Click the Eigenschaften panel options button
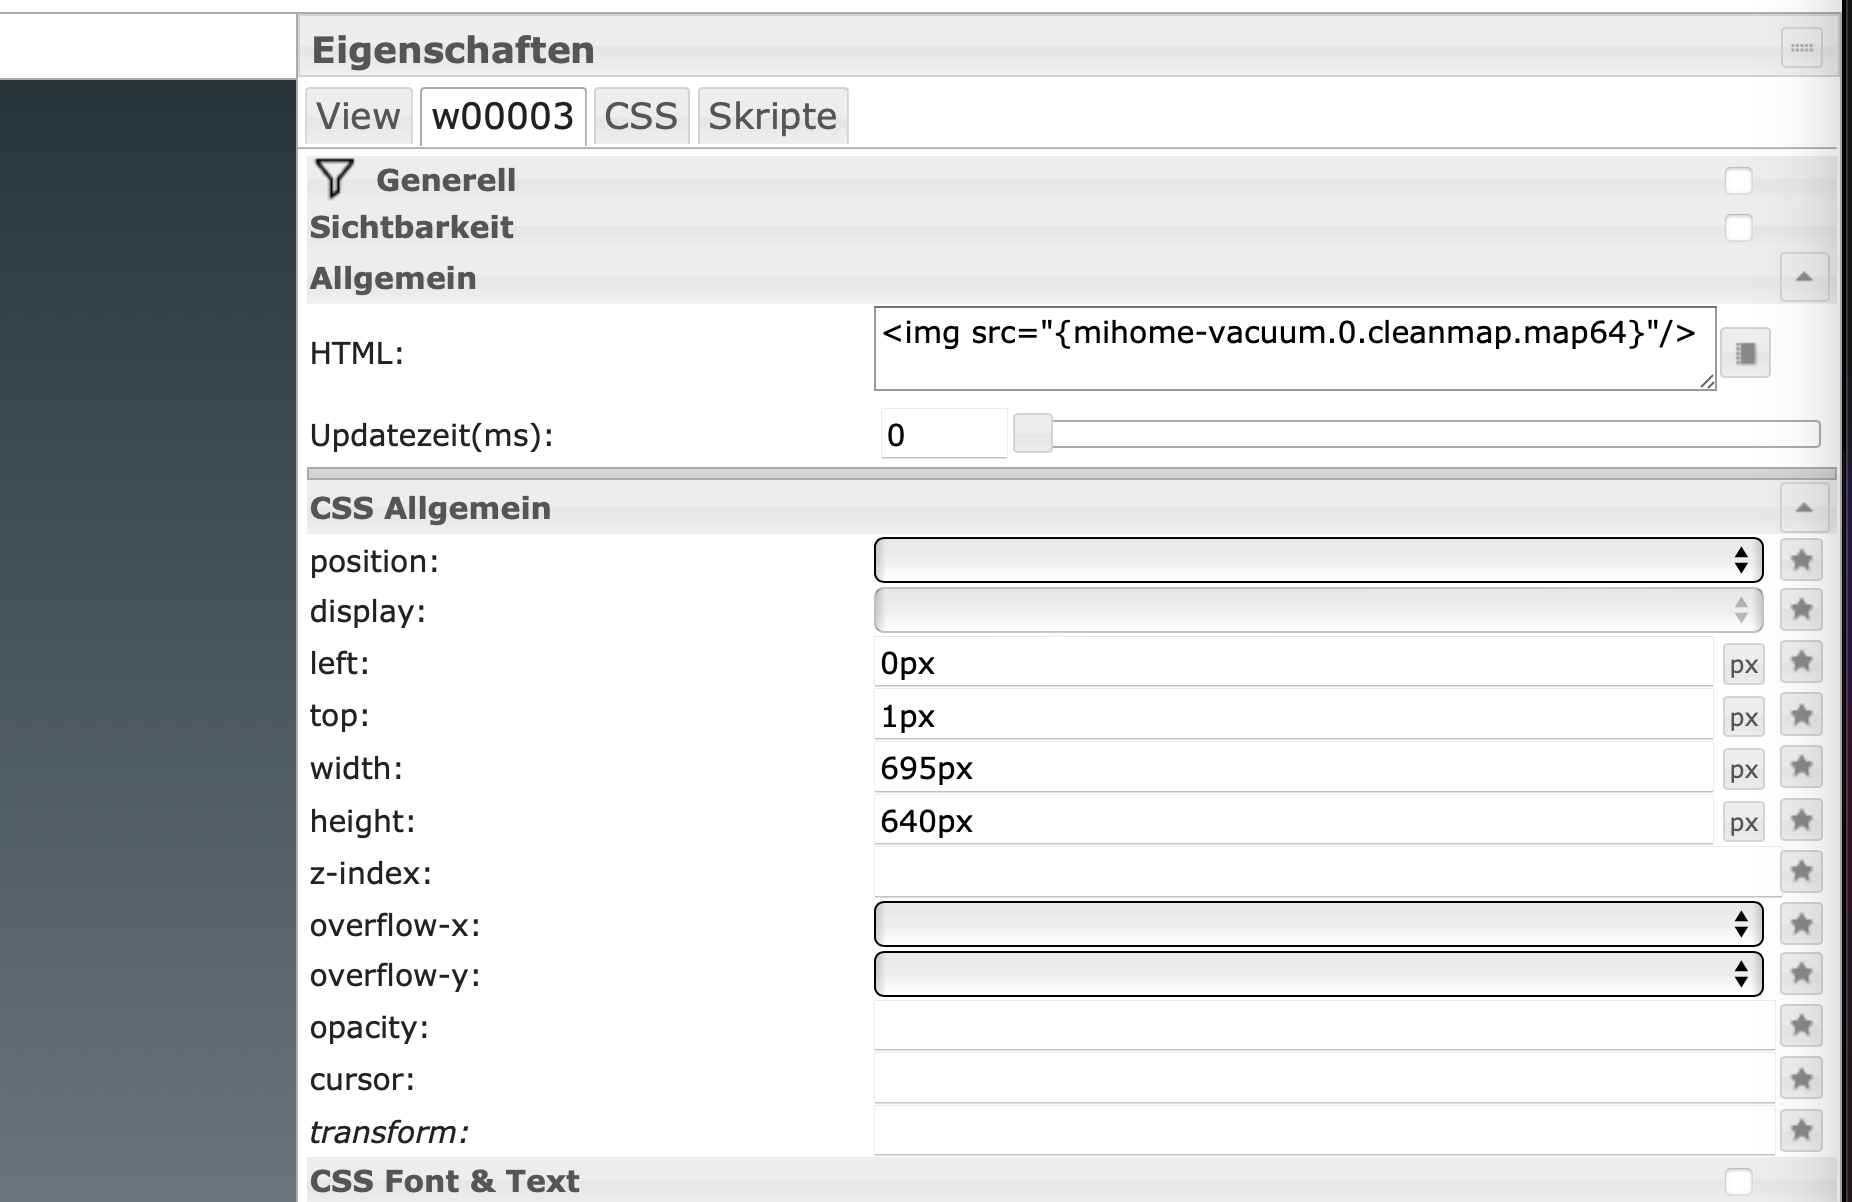This screenshot has height=1202, width=1852. point(1801,48)
